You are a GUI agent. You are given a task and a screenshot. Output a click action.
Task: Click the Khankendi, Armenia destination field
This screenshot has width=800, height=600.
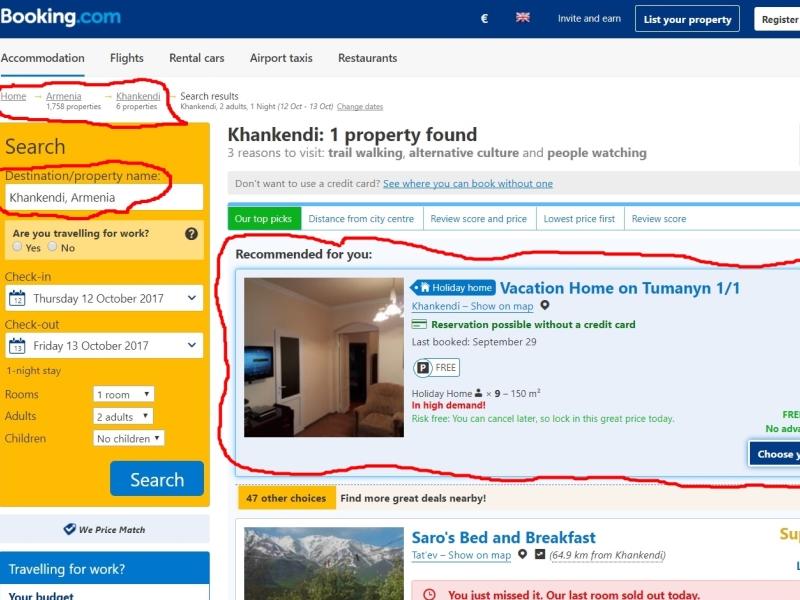tap(104, 197)
